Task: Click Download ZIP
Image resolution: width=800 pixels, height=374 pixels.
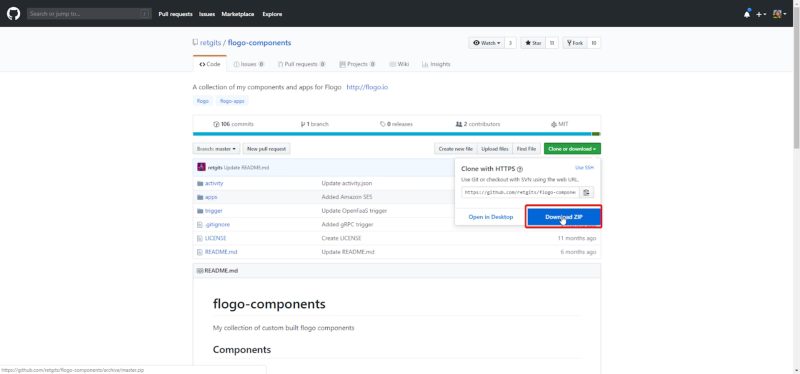Action: click(564, 217)
